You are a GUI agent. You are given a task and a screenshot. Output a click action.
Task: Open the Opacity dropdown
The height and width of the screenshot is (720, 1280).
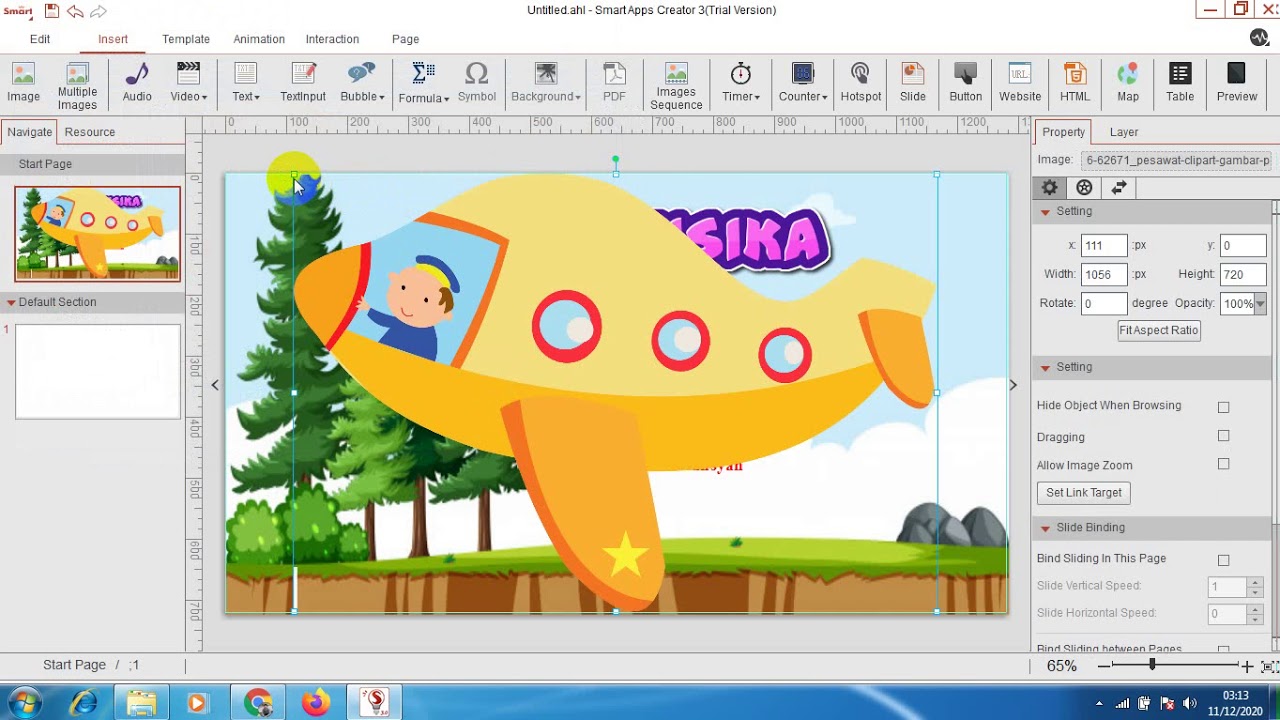pos(1260,304)
